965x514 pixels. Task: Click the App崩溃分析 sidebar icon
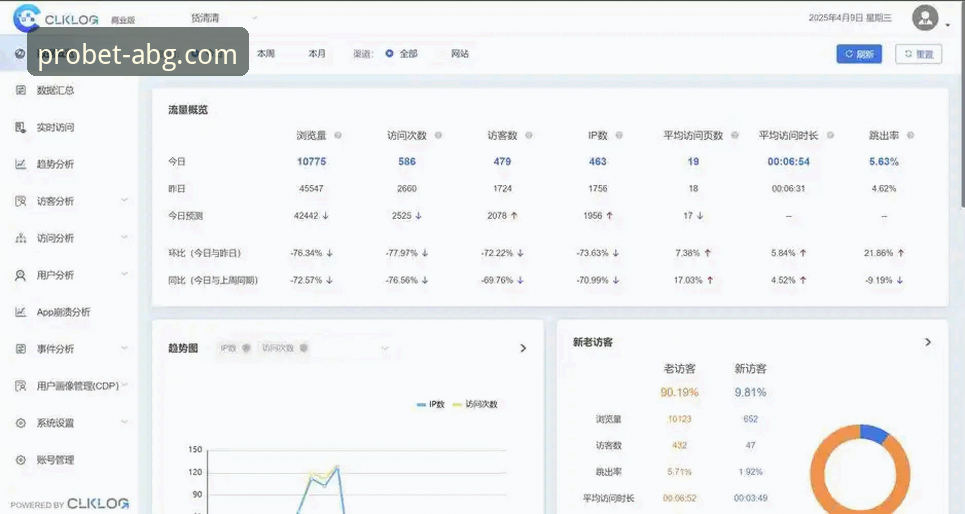click(20, 311)
